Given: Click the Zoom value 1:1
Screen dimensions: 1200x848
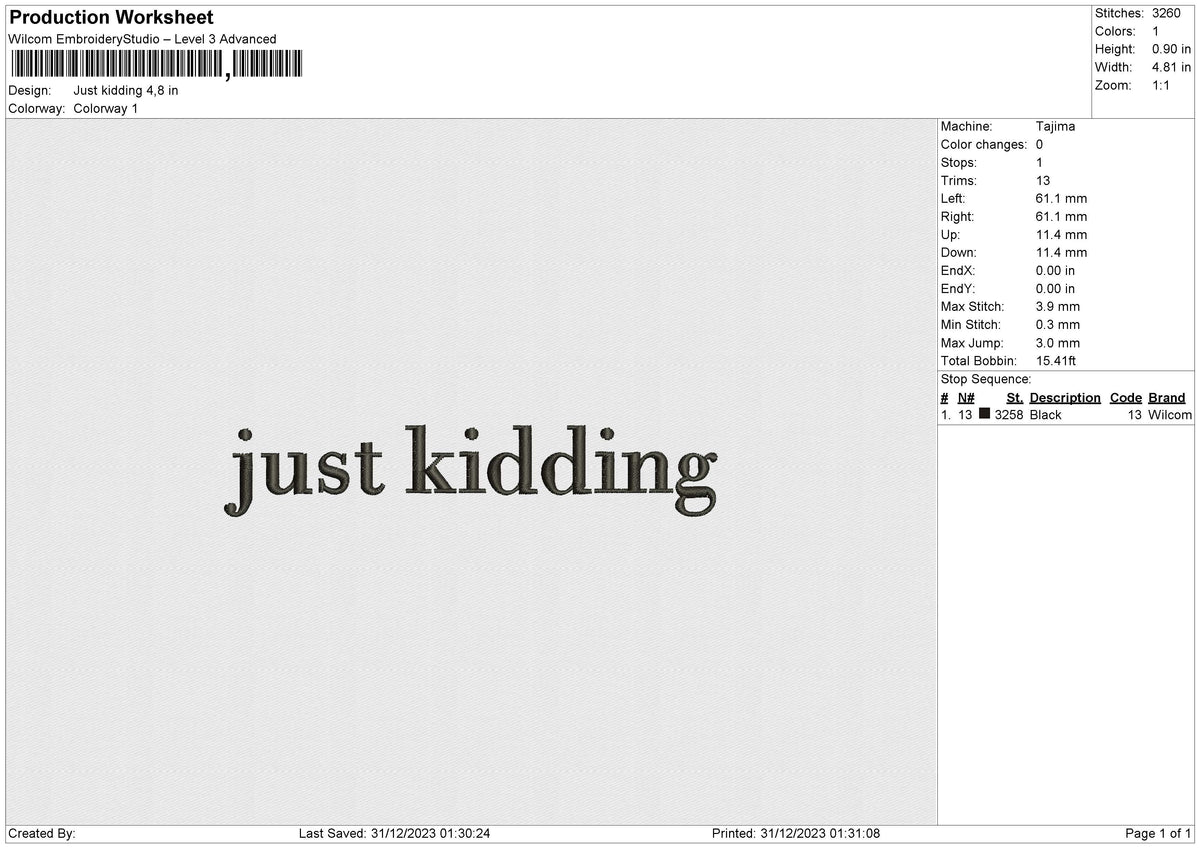Looking at the screenshot, I should (1161, 85).
